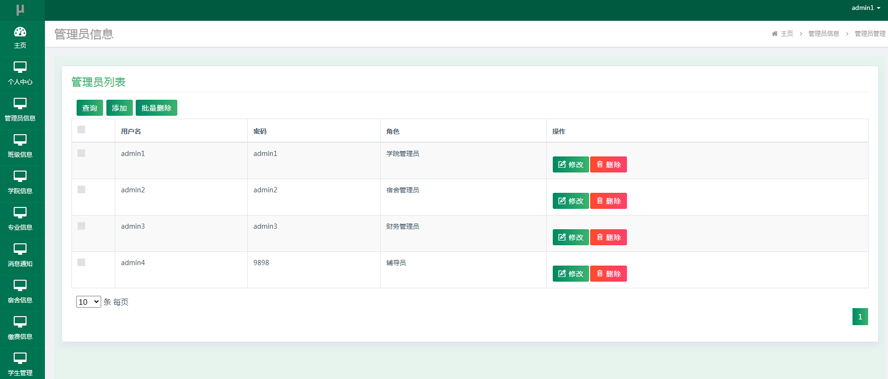The image size is (888, 379).
Task: Open the 主页 dashboard icon in sidebar
Action: pyautogui.click(x=20, y=32)
